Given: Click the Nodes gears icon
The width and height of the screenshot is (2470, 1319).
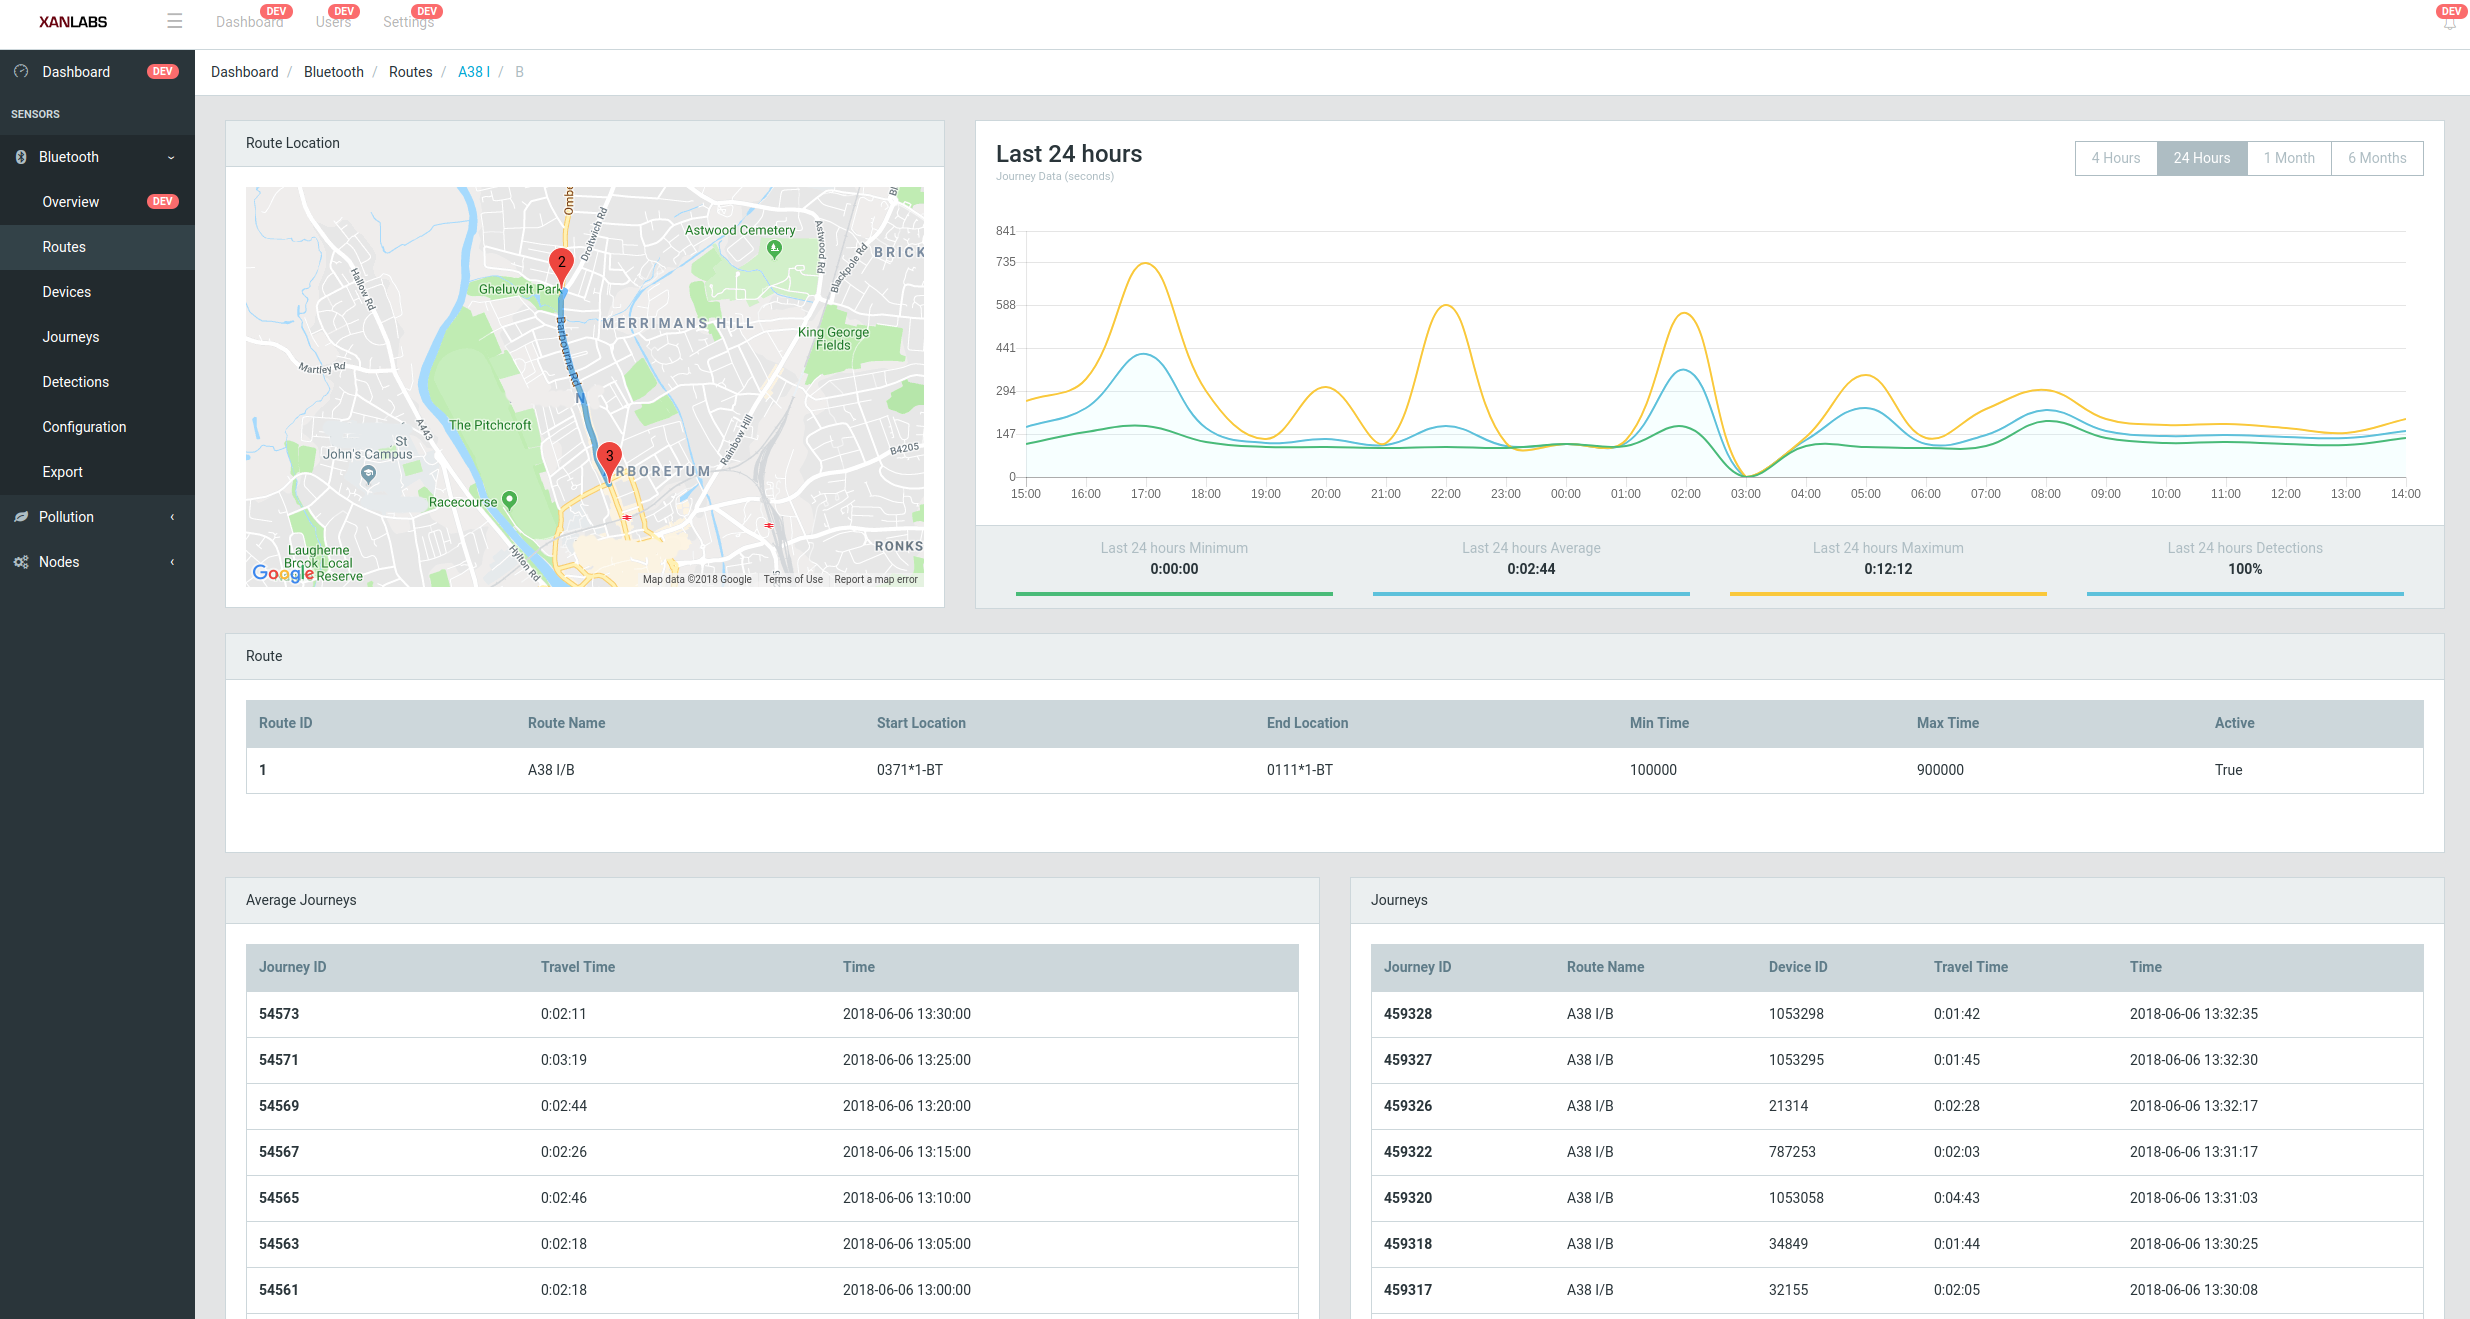Looking at the screenshot, I should pos(21,562).
